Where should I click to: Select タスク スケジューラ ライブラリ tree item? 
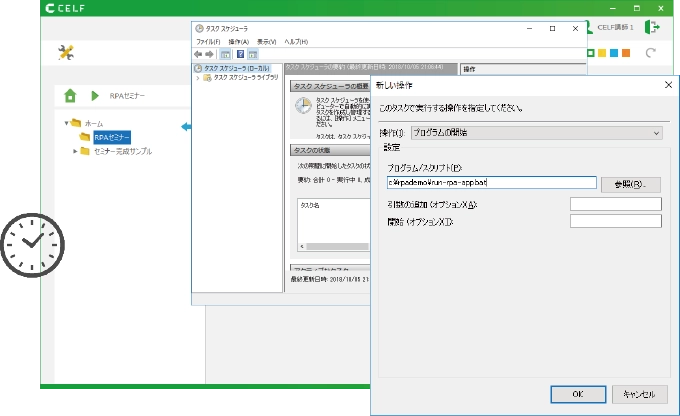(245, 78)
